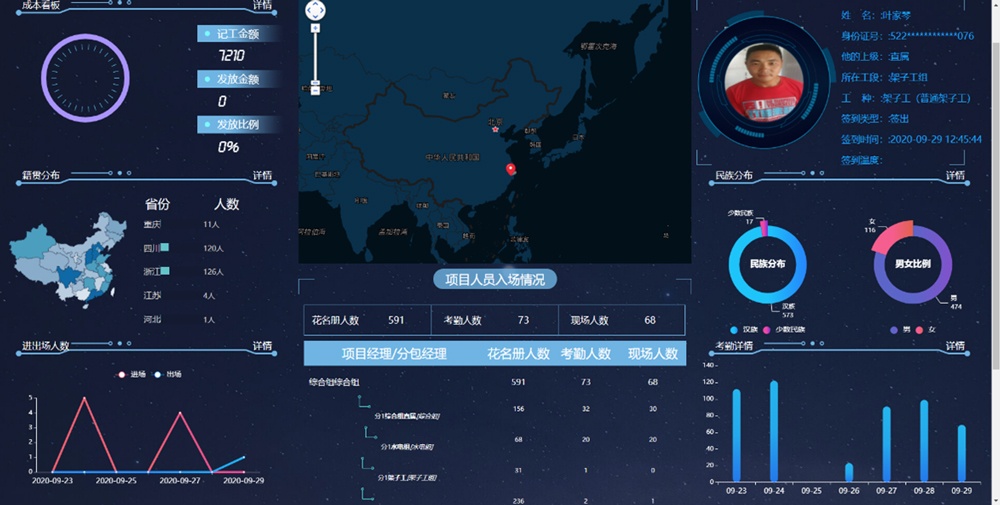
Task: Expand the 综合包综合组 tree row
Action: point(335,382)
